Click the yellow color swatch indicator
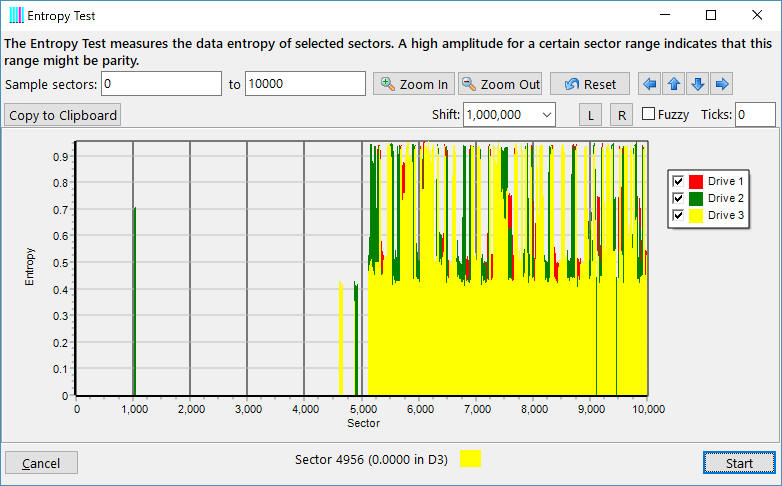Screen dimensions: 782x486 470,459
